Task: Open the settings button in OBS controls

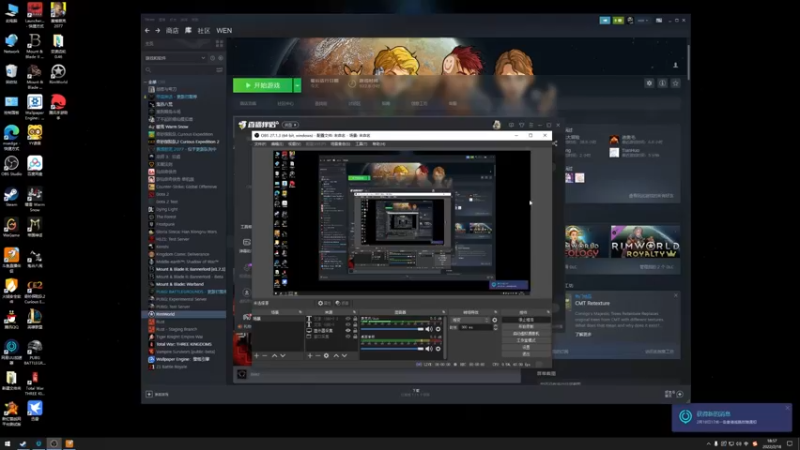Action: 526,347
